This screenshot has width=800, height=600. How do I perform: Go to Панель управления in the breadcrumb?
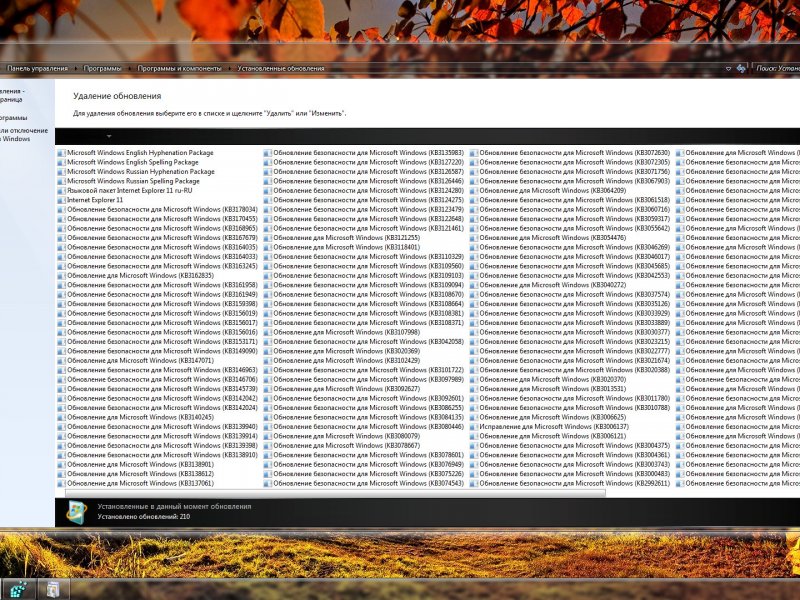click(37, 68)
